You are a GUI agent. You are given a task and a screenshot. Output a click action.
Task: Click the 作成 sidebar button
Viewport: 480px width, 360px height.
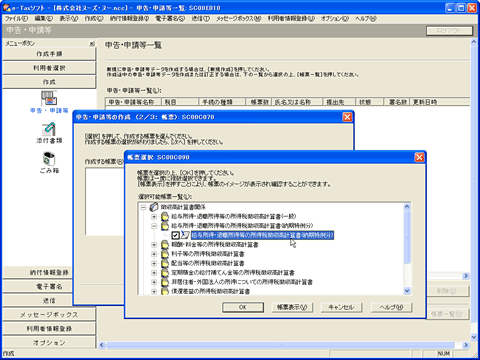click(49, 82)
